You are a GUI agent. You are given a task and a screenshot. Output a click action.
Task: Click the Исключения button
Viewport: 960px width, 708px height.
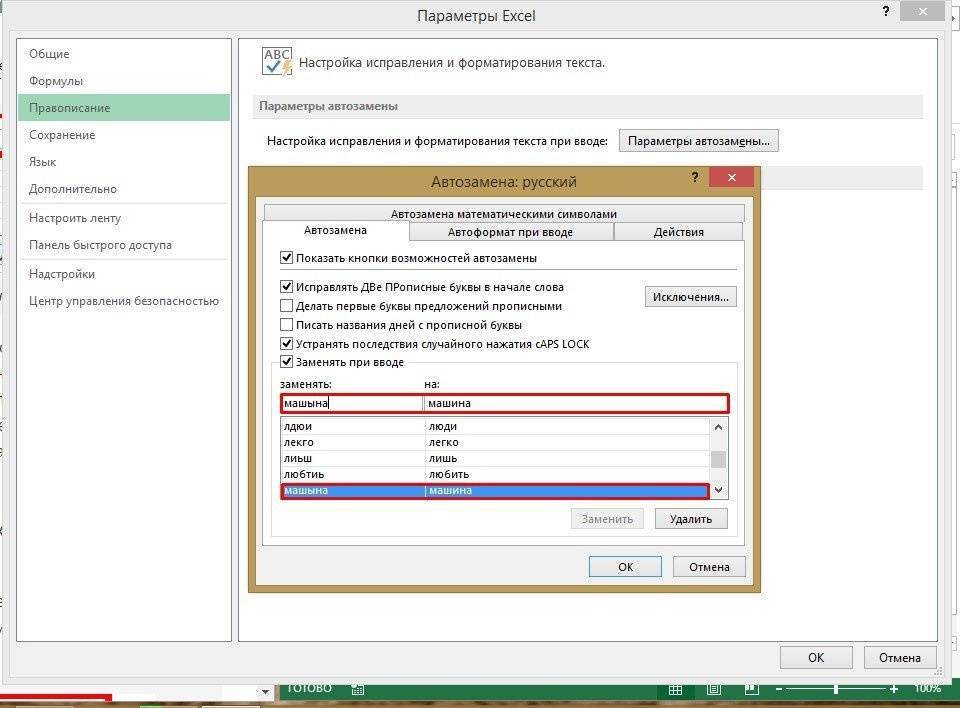point(692,296)
